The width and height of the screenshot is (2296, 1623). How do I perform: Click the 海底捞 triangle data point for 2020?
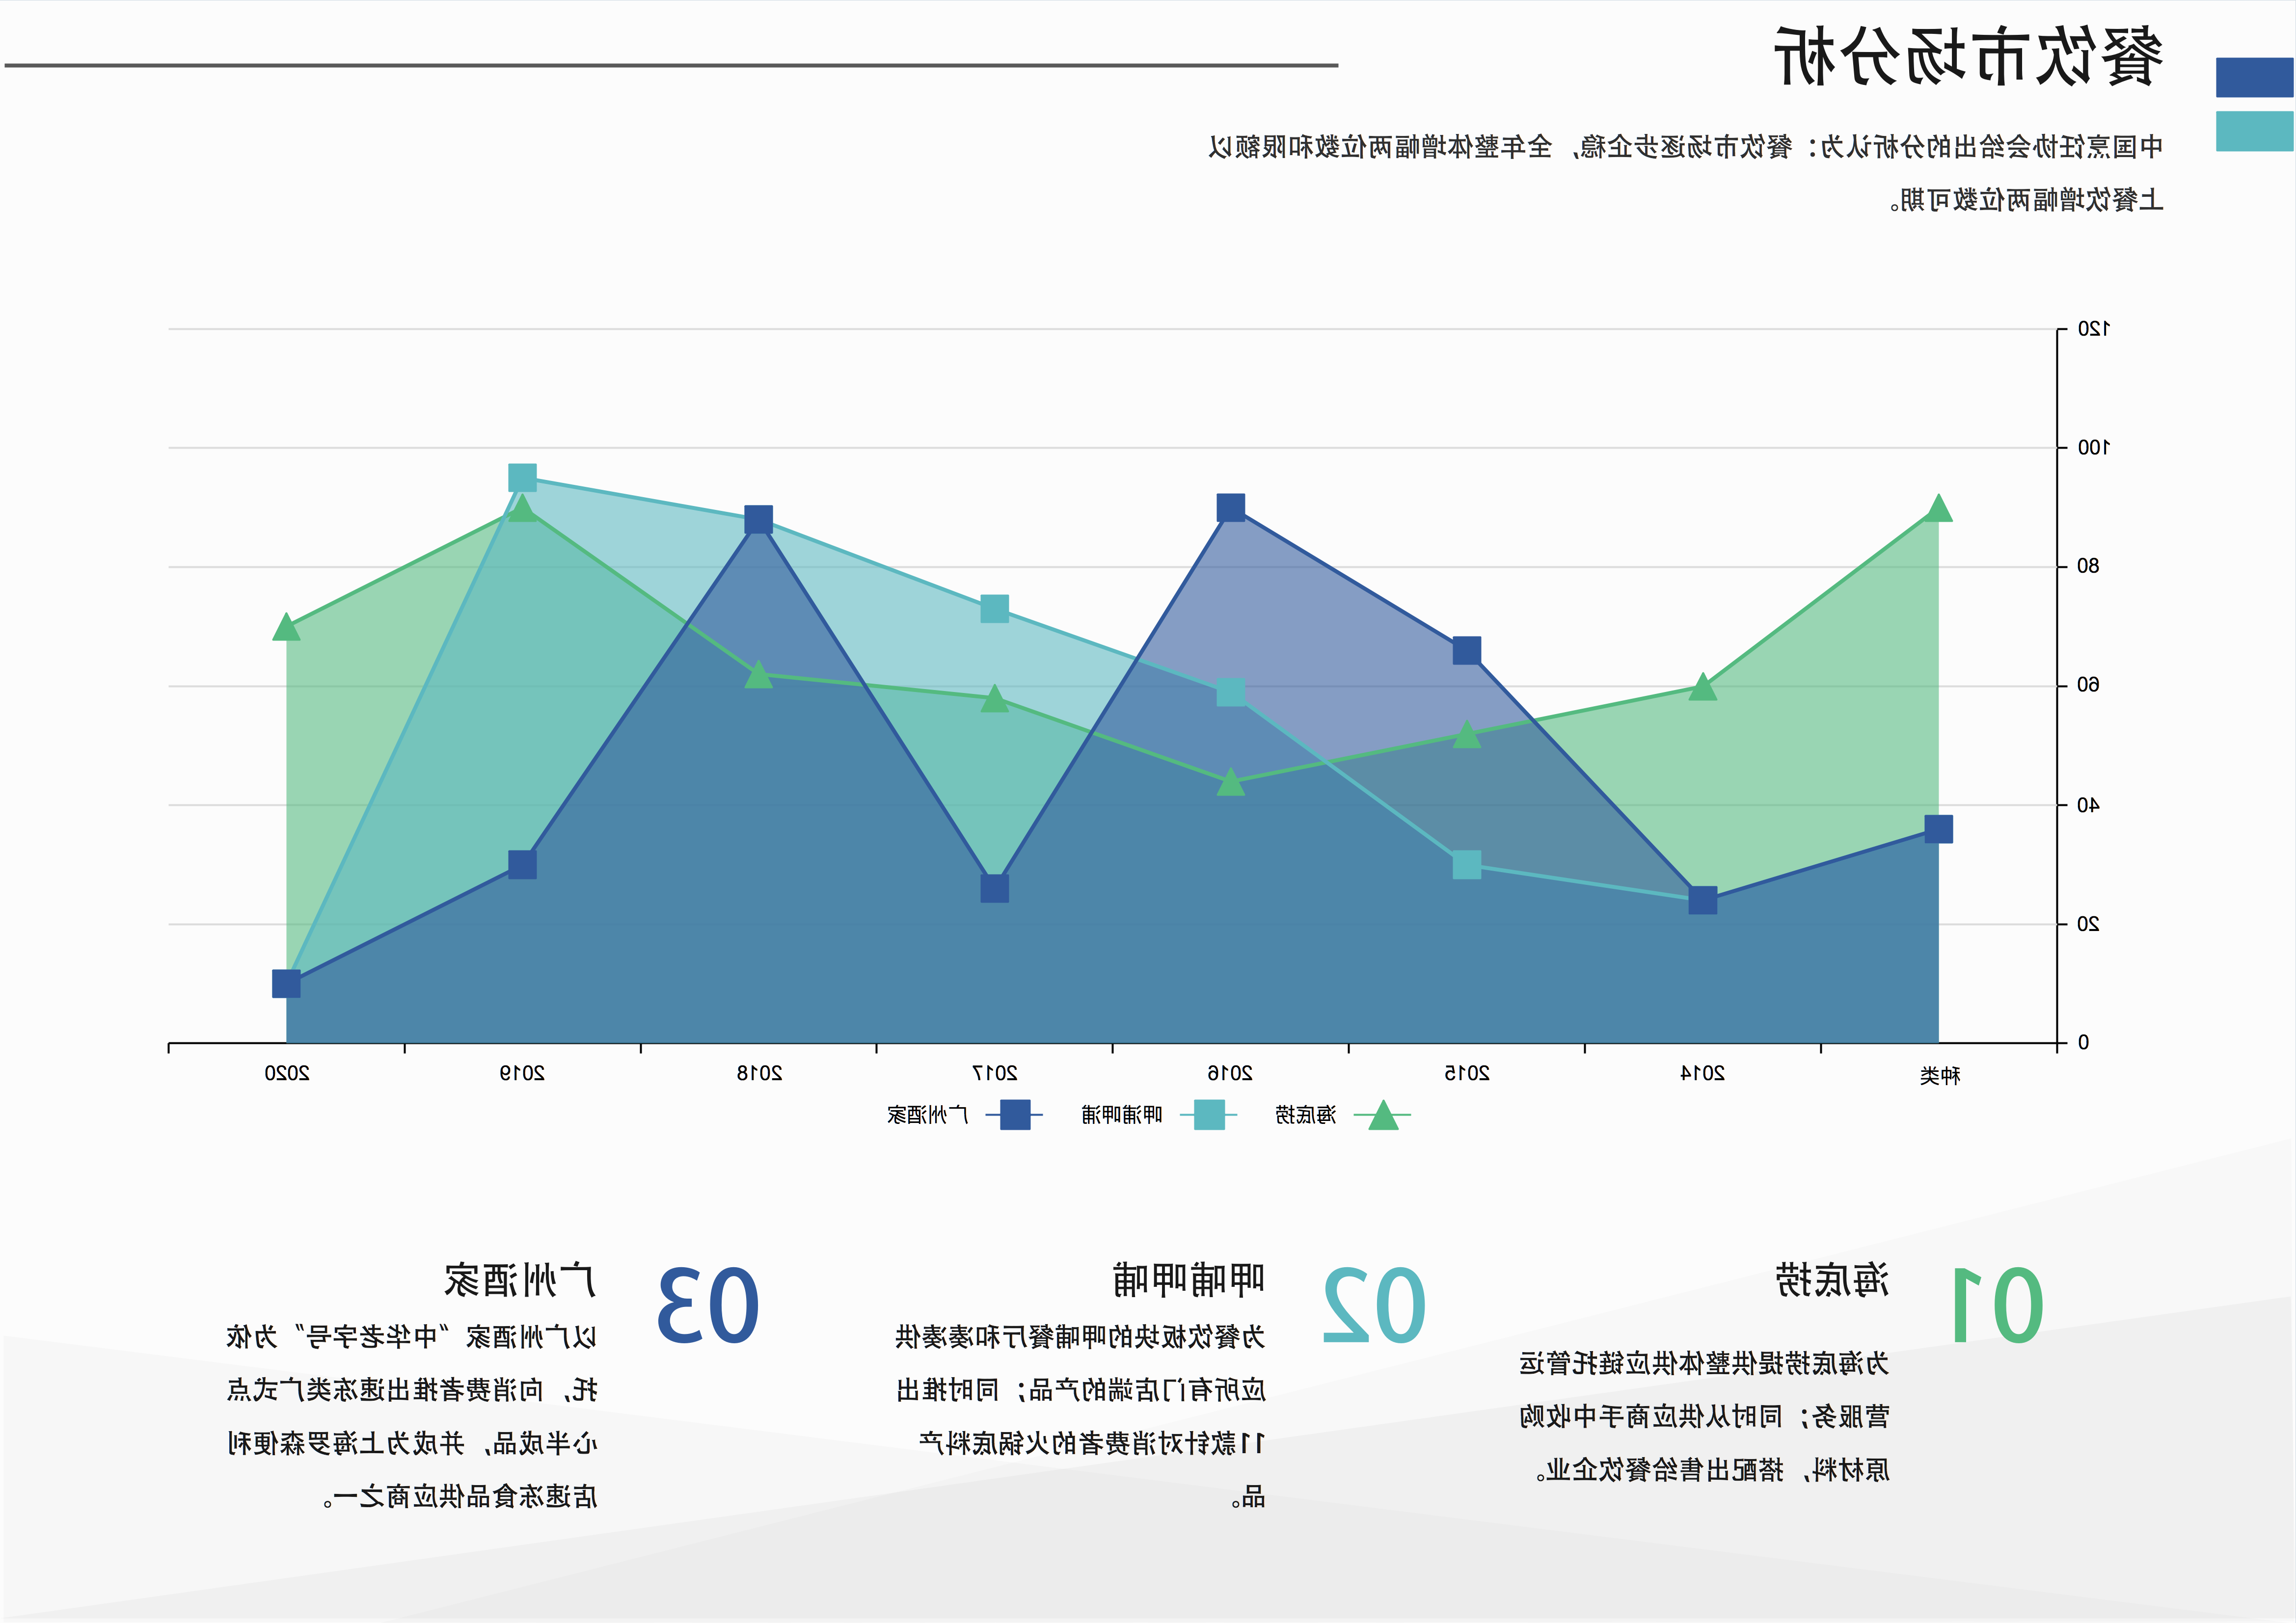coord(286,628)
